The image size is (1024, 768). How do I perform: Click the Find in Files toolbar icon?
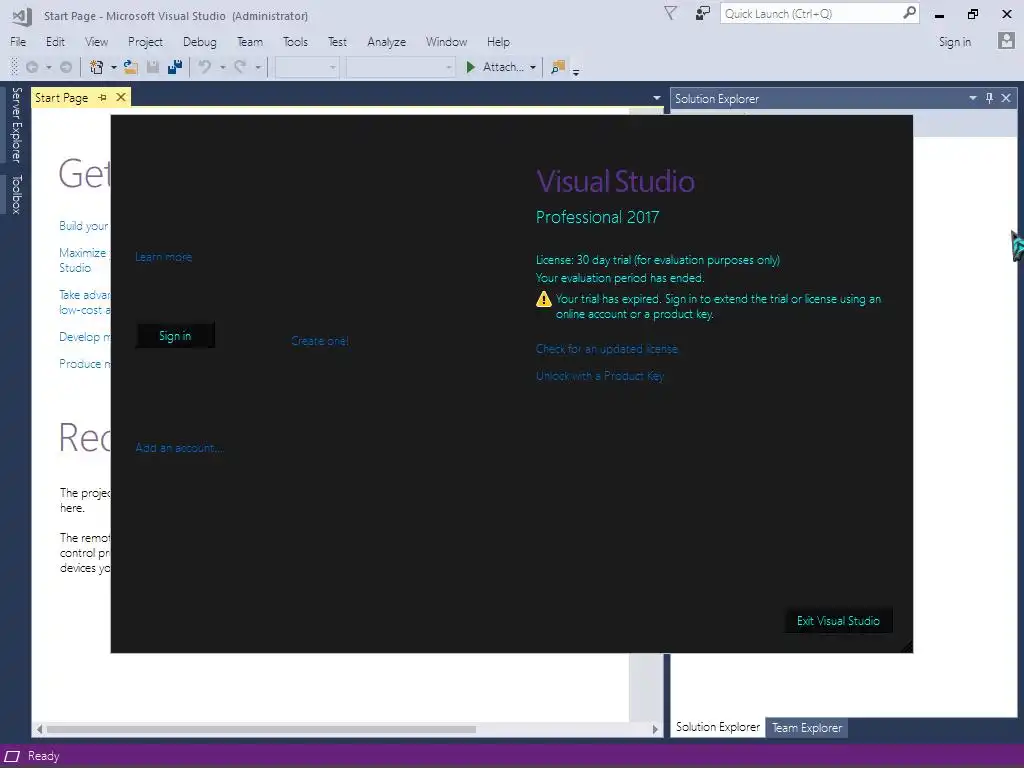pos(558,67)
